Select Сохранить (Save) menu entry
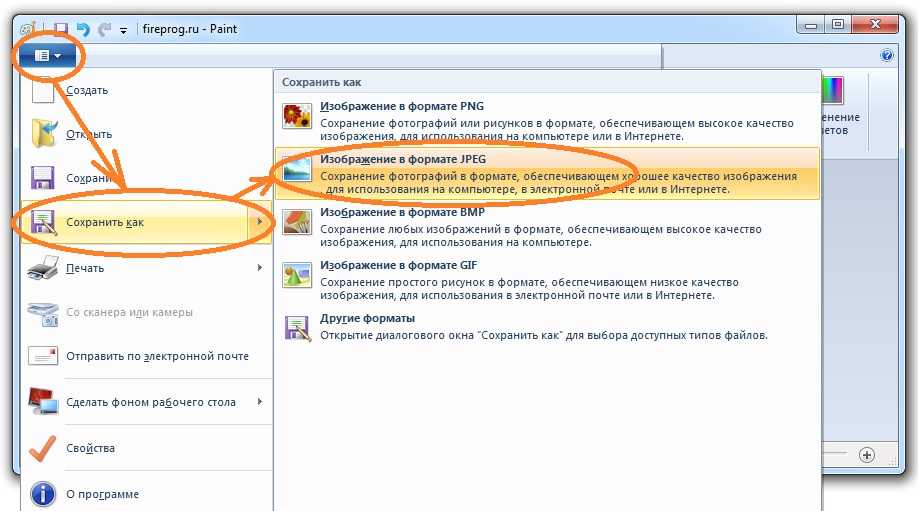 [x=146, y=178]
